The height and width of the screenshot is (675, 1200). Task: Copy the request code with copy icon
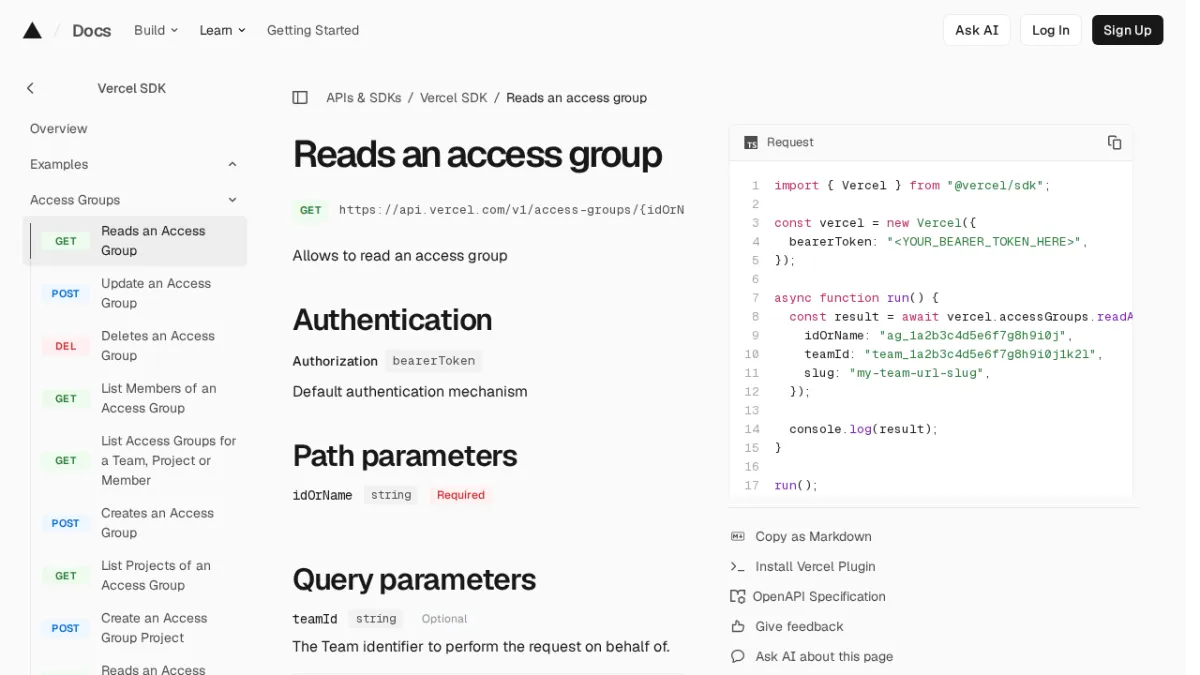(1114, 143)
